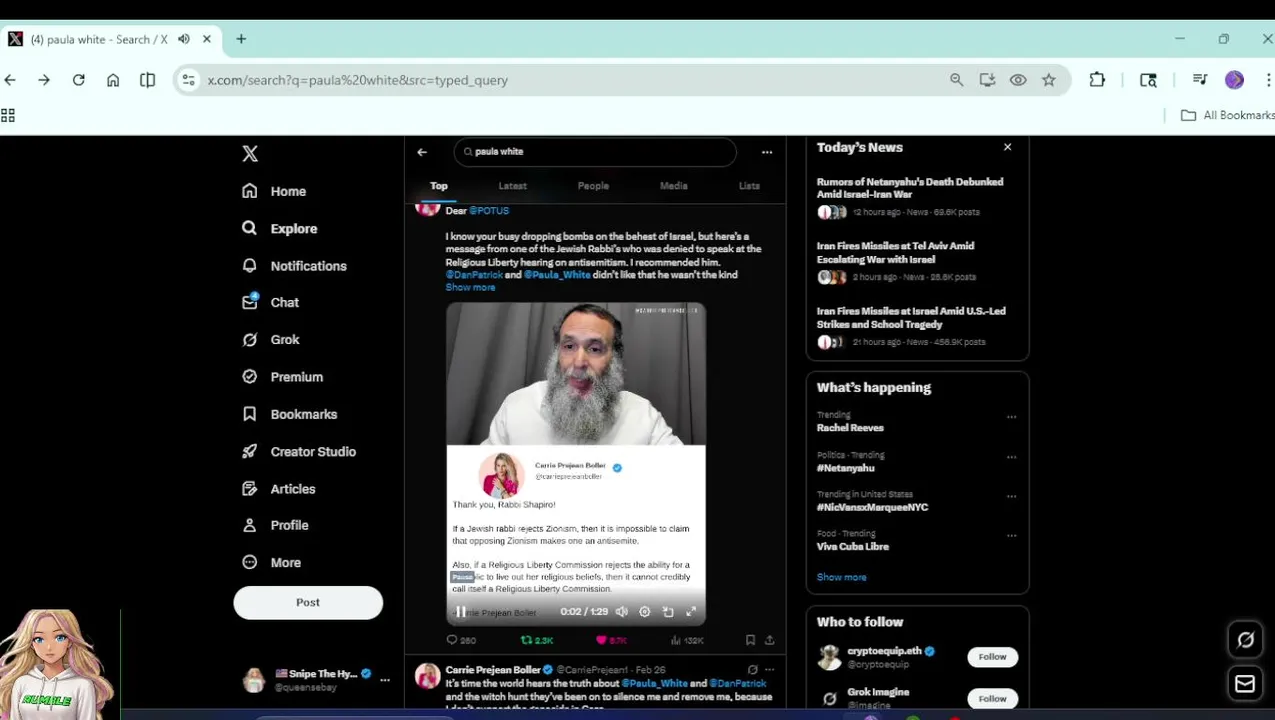Open Notifications in the sidebar
Image resolution: width=1275 pixels, height=720 pixels.
click(x=294, y=266)
